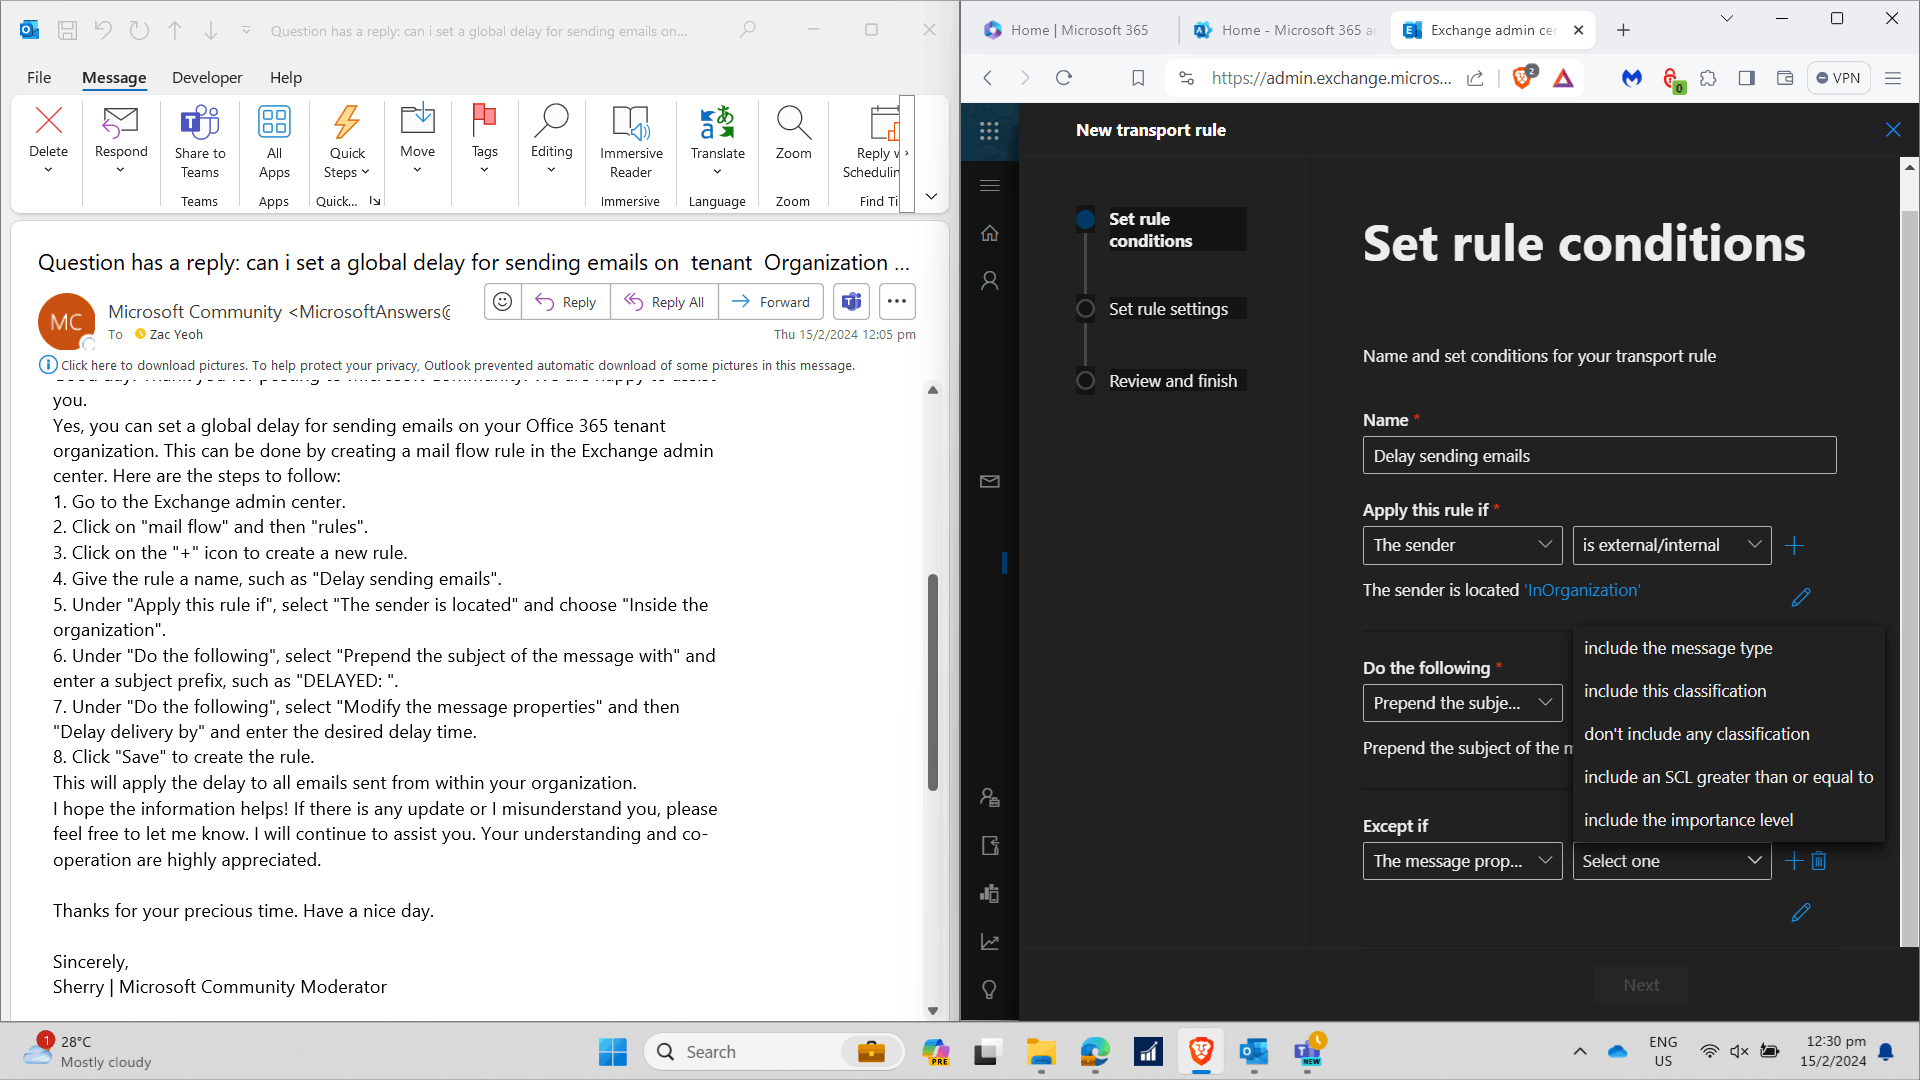Click the Windows taskbar Search box
The height and width of the screenshot is (1080, 1920).
point(774,1052)
